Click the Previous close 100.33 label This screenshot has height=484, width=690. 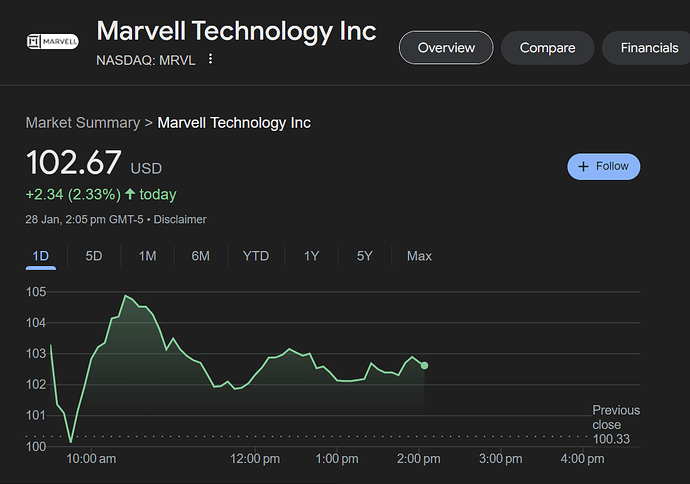coord(615,425)
